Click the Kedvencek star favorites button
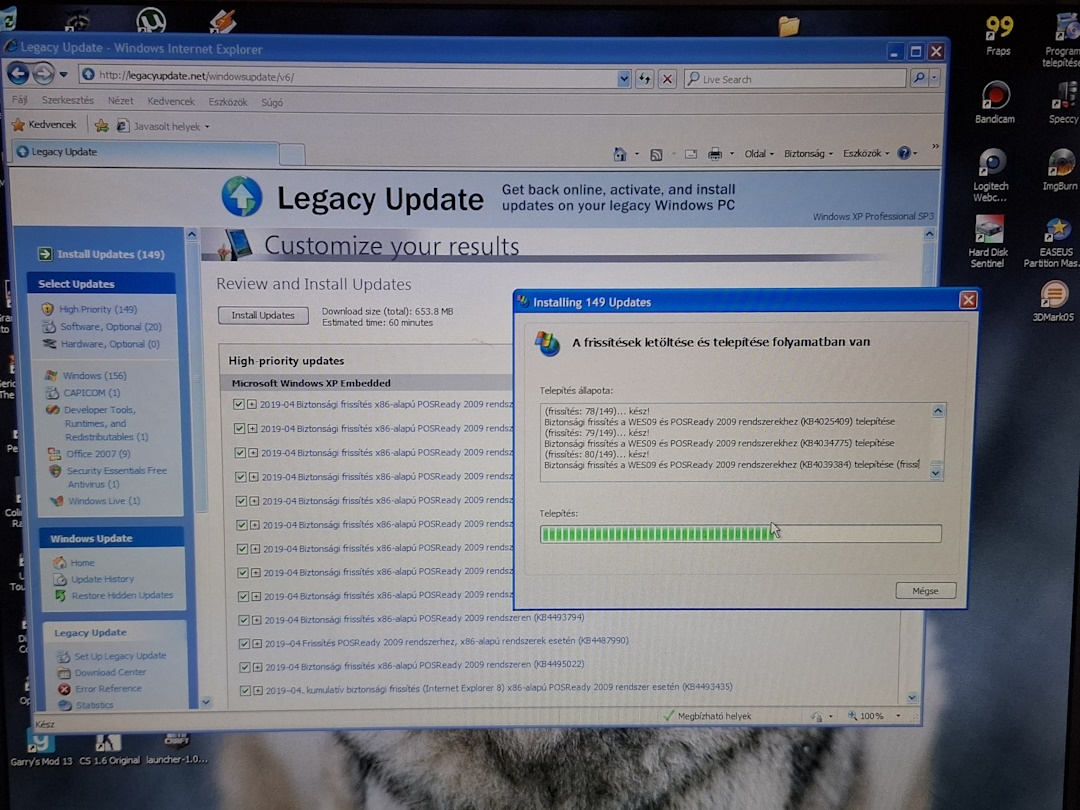 44,125
